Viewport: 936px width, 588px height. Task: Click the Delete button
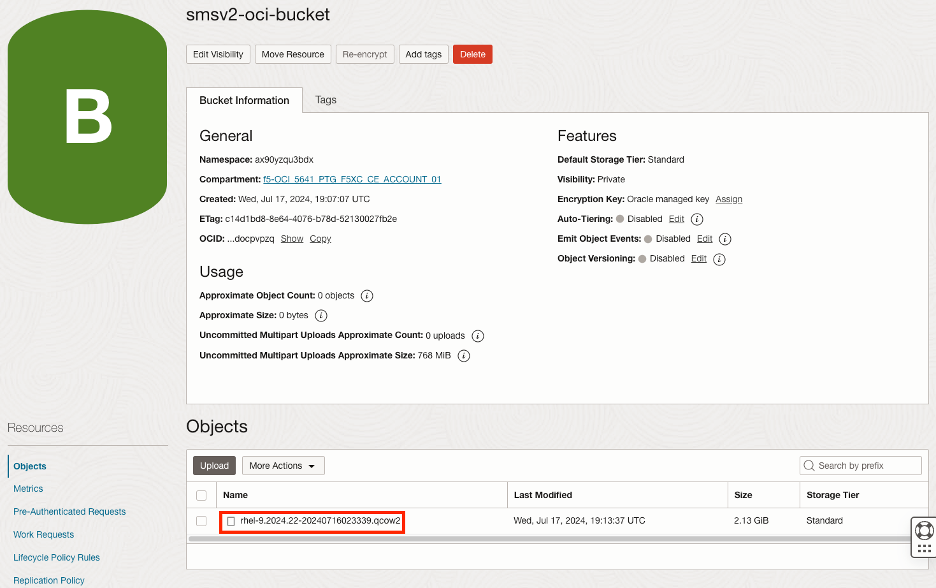(x=472, y=54)
